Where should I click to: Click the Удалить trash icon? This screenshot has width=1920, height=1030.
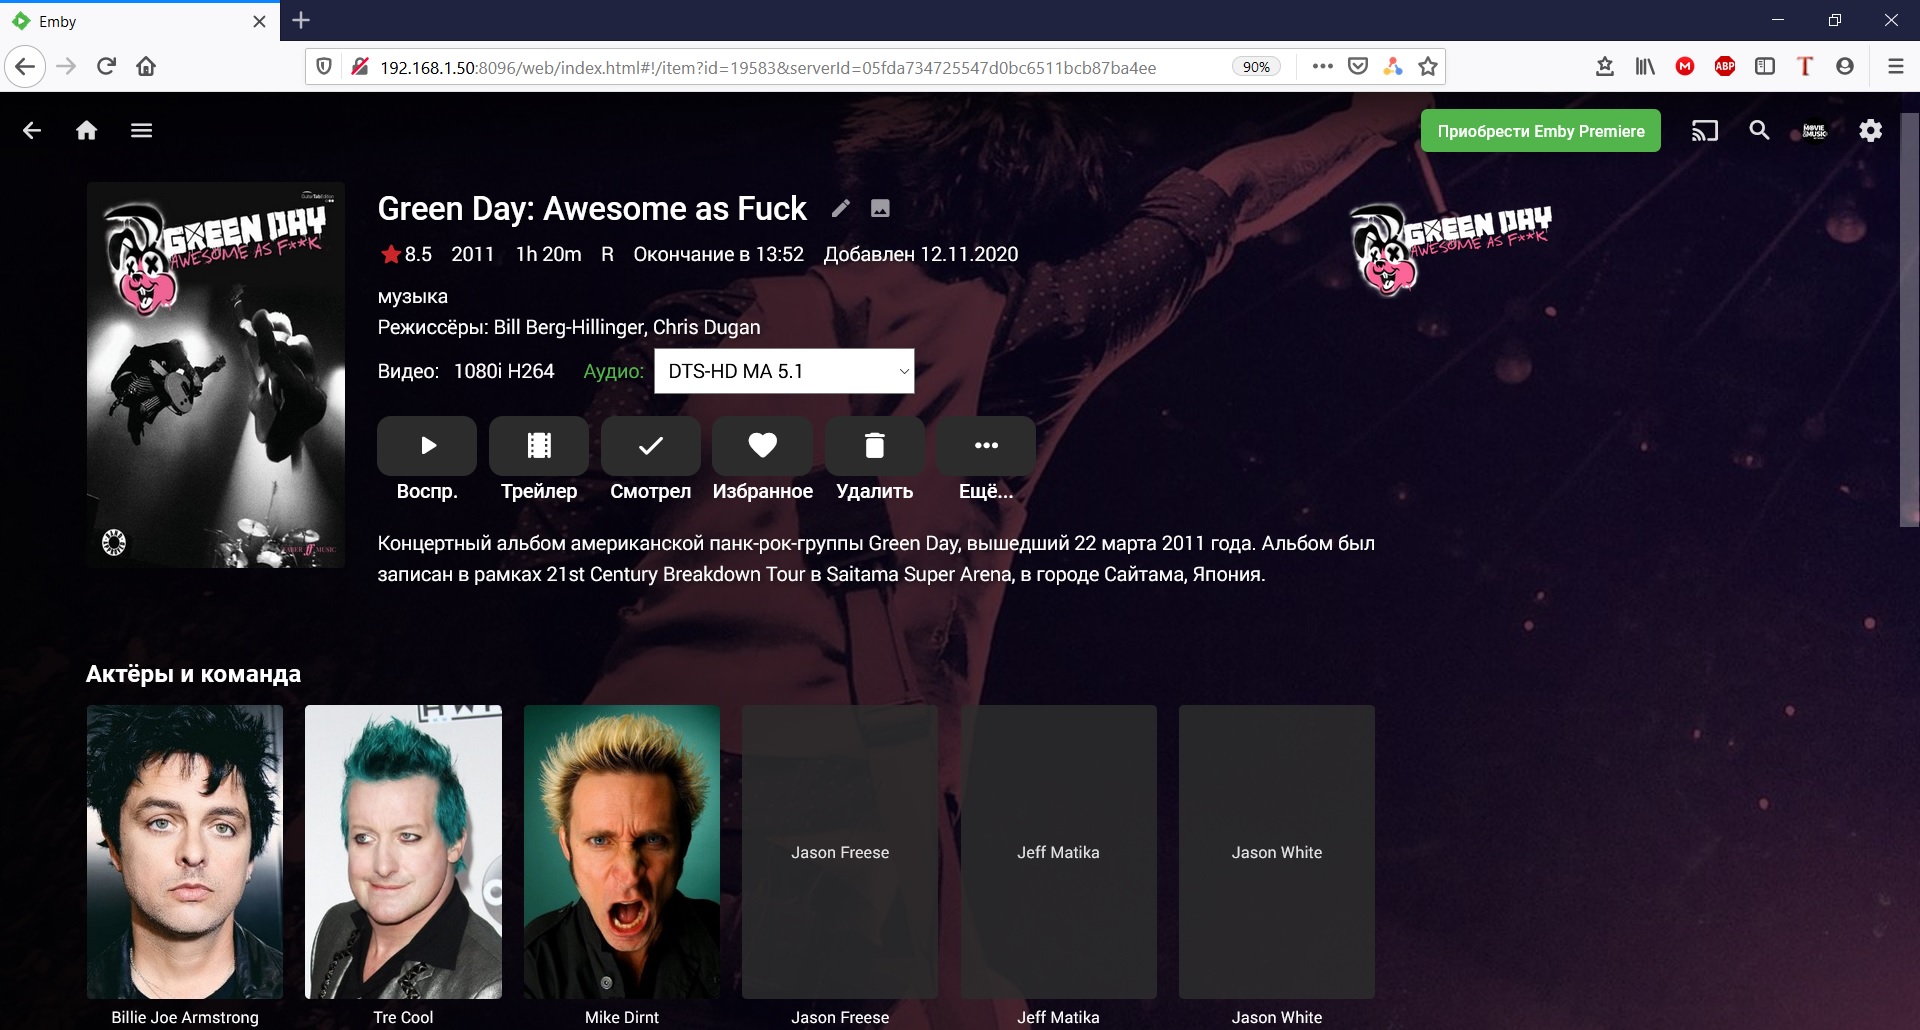(x=874, y=446)
